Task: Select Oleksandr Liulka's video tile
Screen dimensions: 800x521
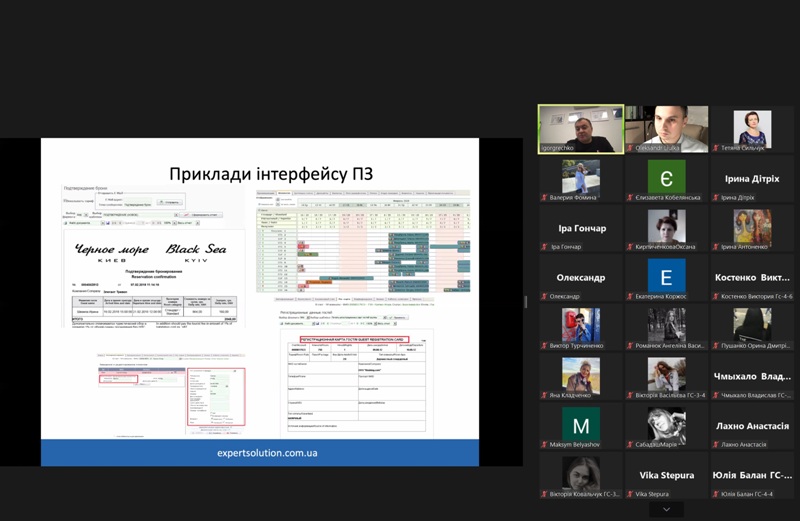Action: click(666, 129)
